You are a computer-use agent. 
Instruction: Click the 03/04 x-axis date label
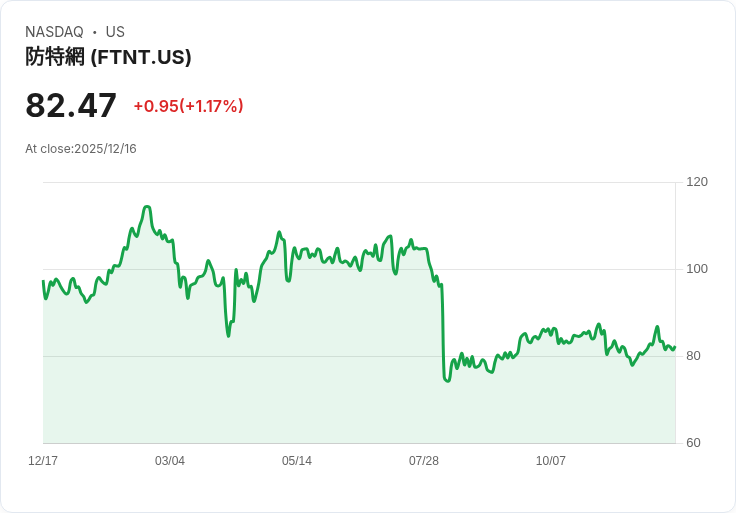pyautogui.click(x=170, y=461)
